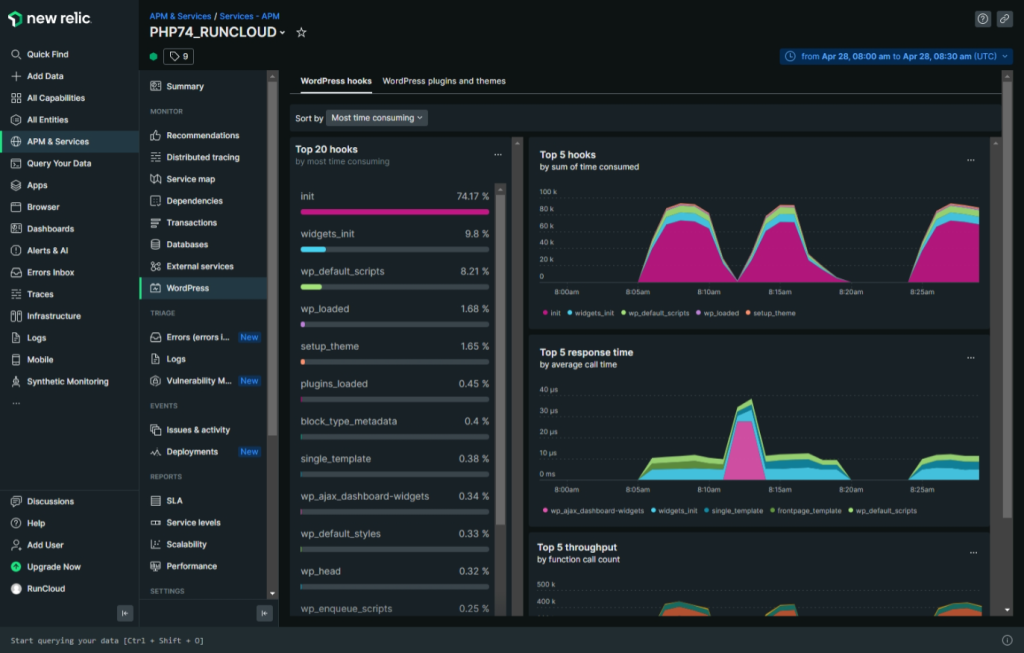The image size is (1024, 653).
Task: Open Alerts & AI icon
Action: 16,250
